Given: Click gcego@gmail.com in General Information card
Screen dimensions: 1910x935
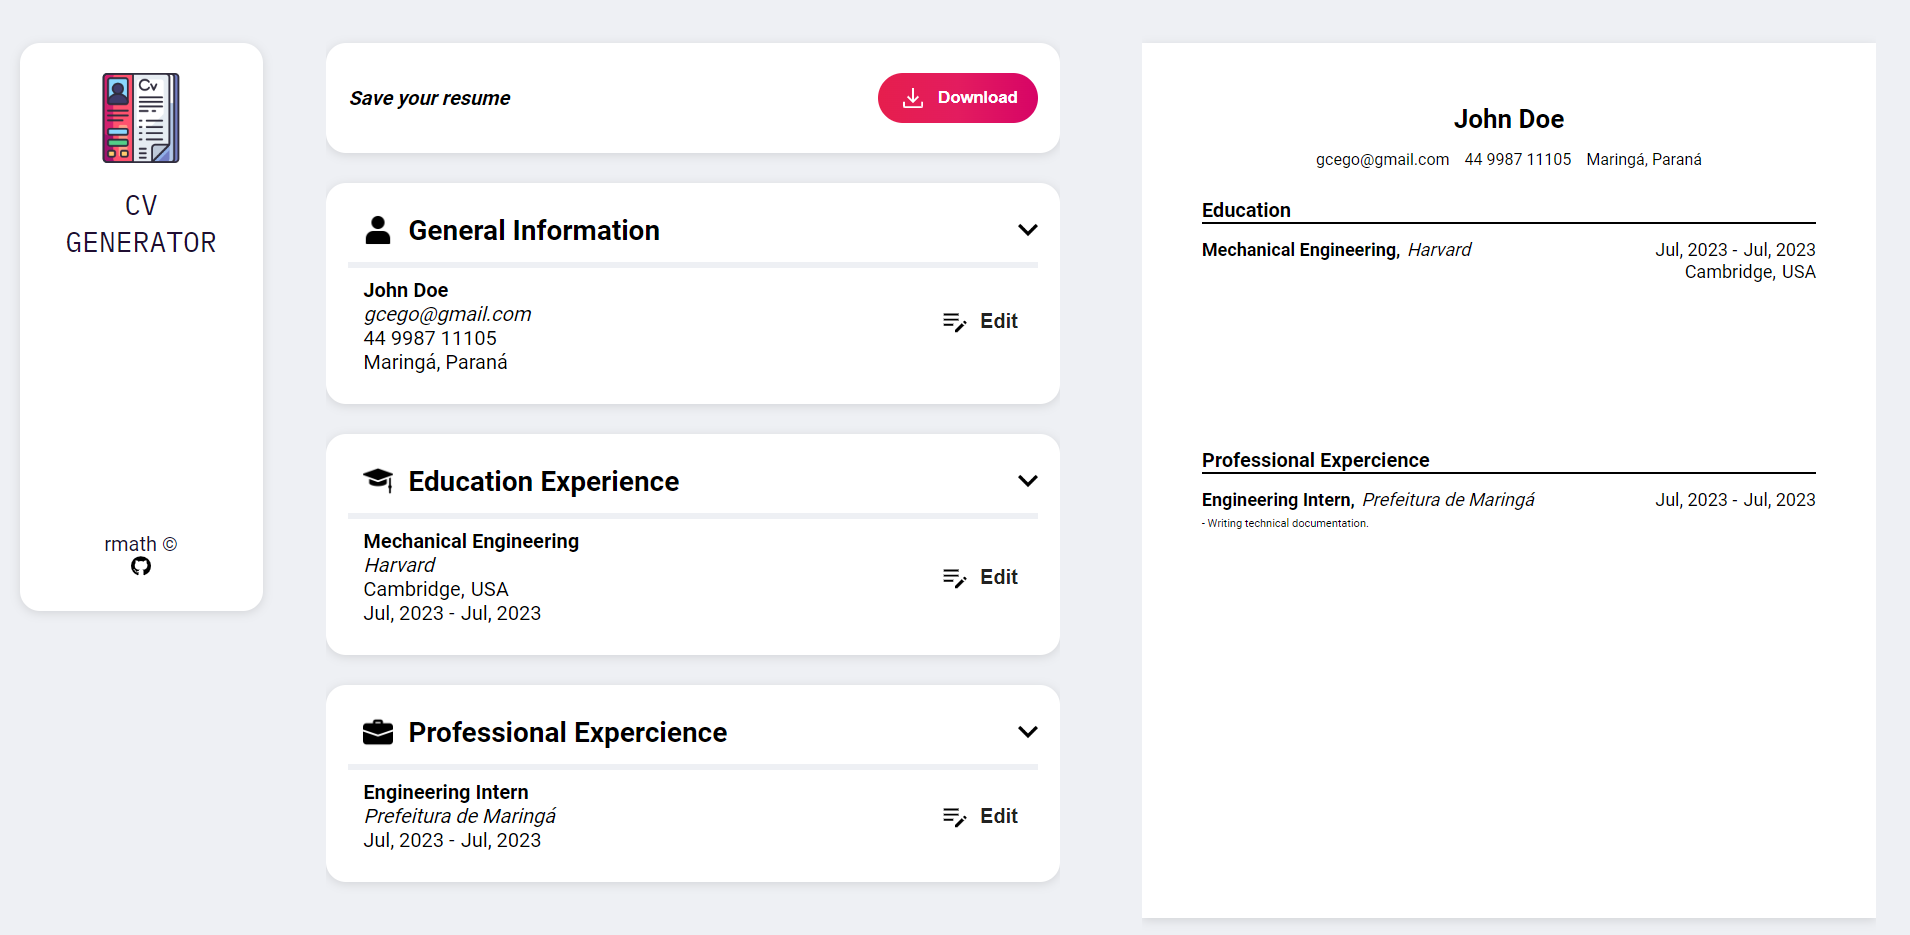Looking at the screenshot, I should [x=448, y=314].
